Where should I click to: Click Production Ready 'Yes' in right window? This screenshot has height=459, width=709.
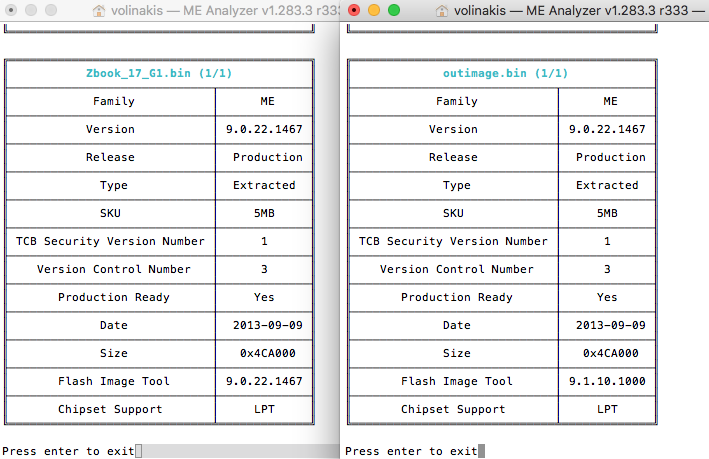click(607, 298)
